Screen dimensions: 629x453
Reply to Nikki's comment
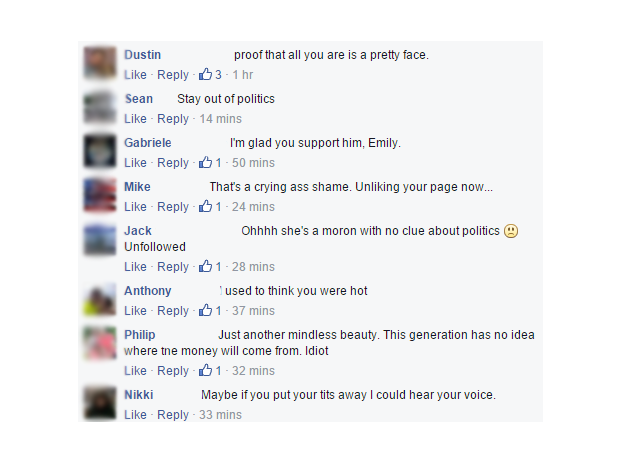(x=172, y=414)
